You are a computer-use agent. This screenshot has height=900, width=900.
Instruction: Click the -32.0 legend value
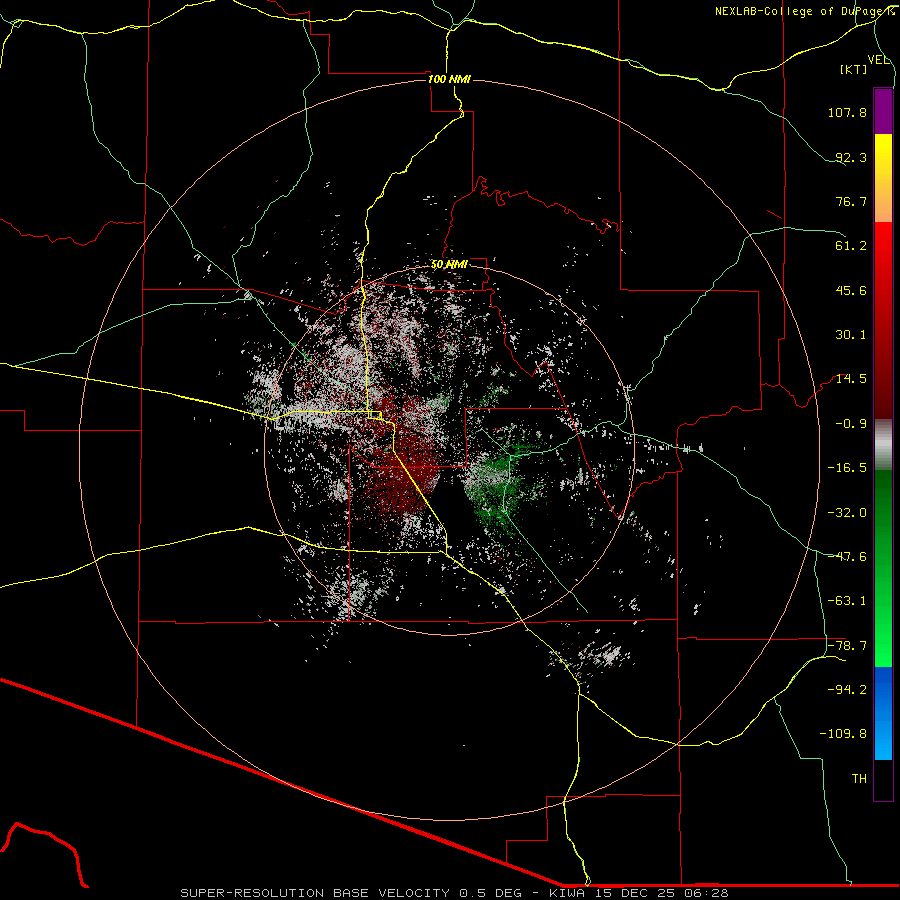(847, 512)
